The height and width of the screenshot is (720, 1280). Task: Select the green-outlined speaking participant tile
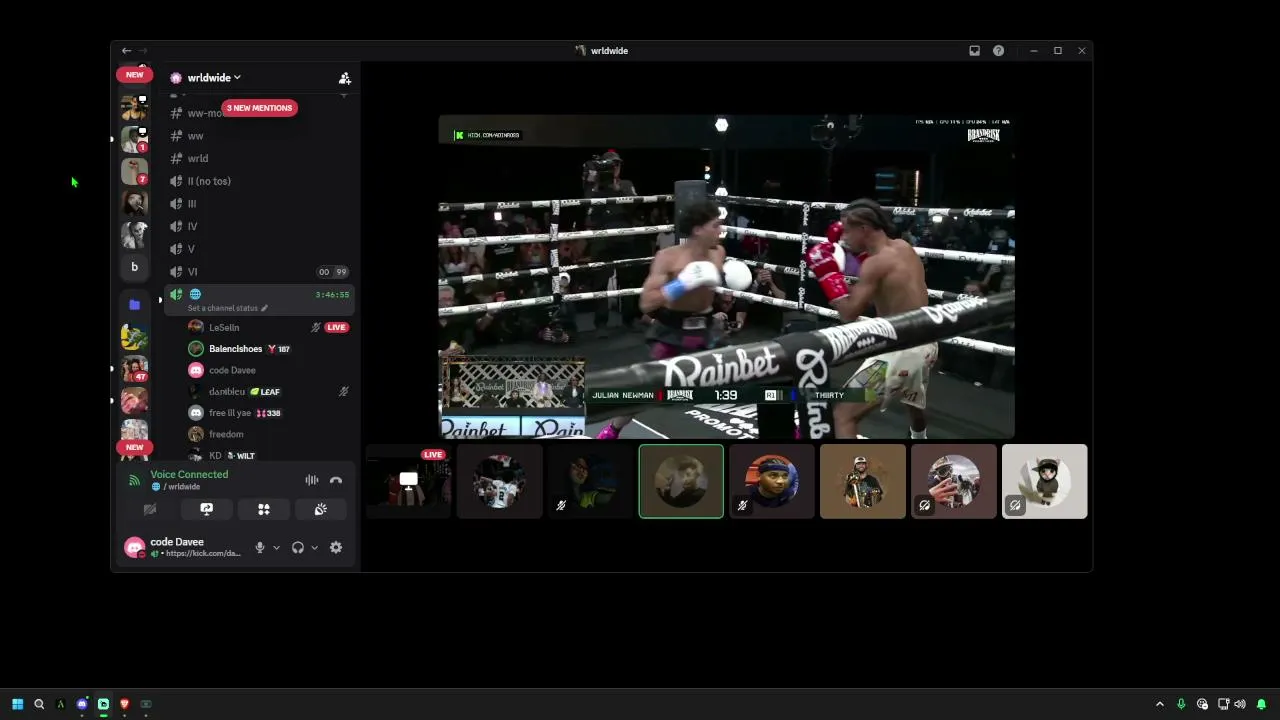tap(681, 482)
